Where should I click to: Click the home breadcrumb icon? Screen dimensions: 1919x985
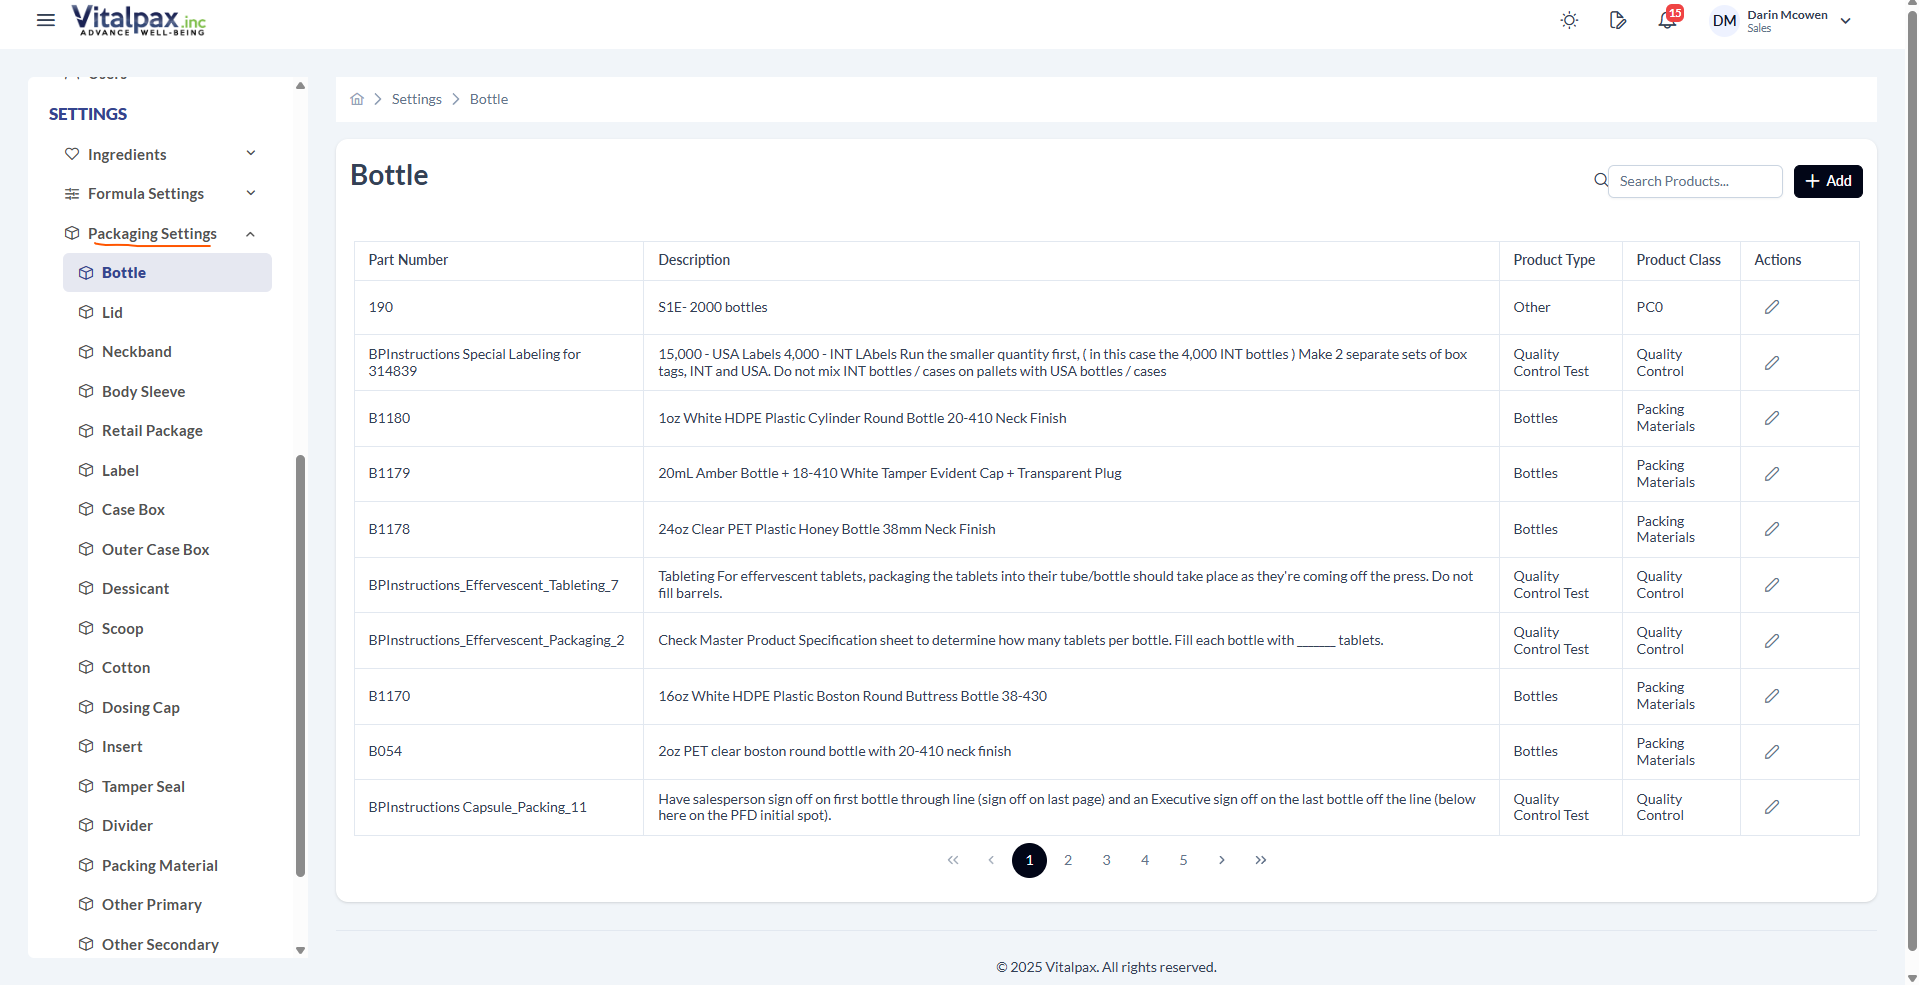(x=357, y=99)
